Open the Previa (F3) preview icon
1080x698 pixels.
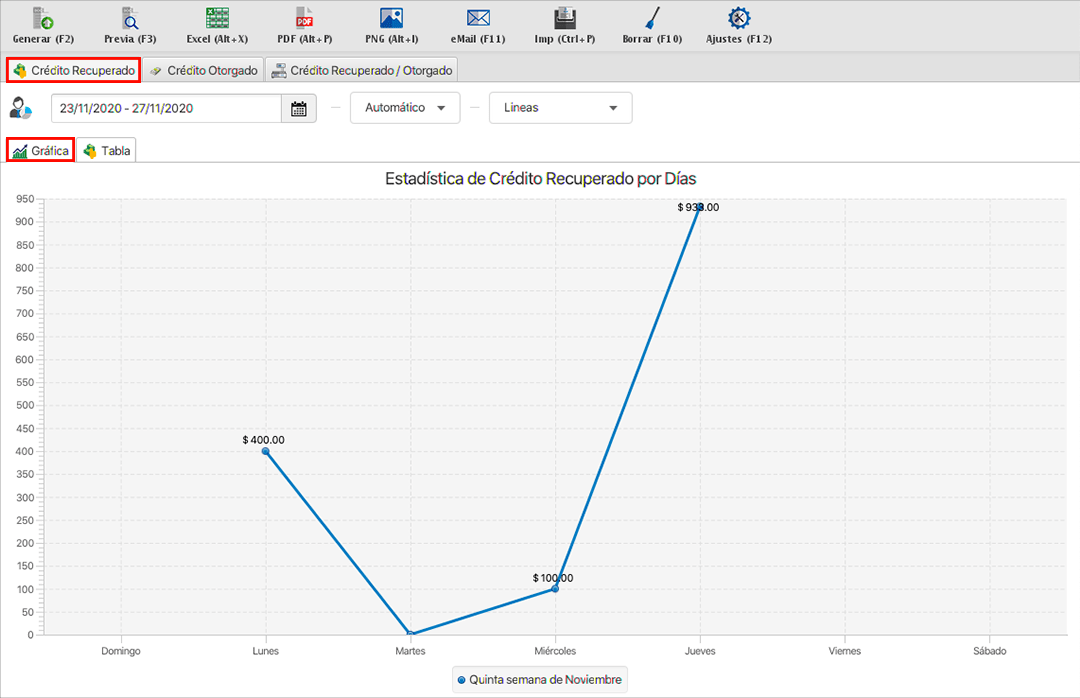(130, 18)
